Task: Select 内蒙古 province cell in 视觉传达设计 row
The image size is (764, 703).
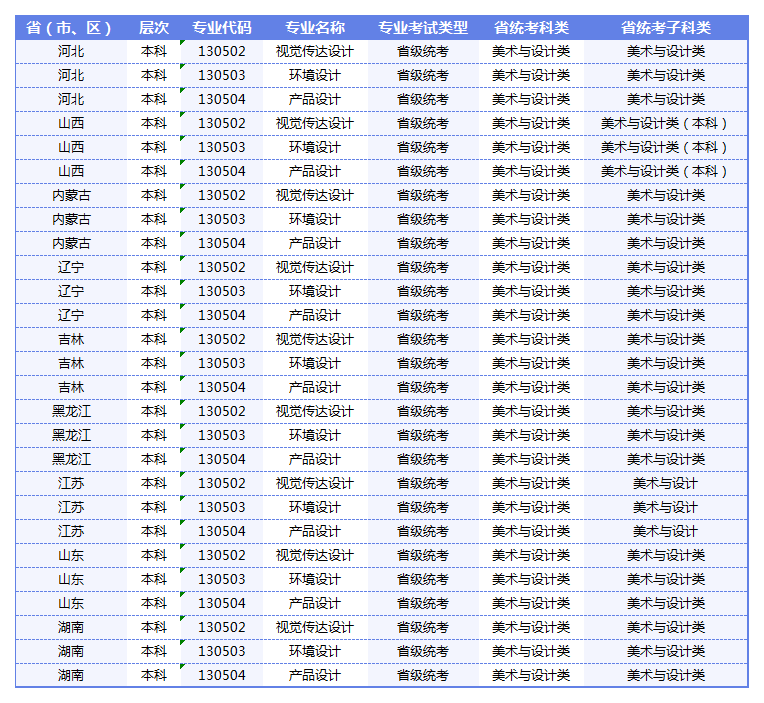Action: 71,195
